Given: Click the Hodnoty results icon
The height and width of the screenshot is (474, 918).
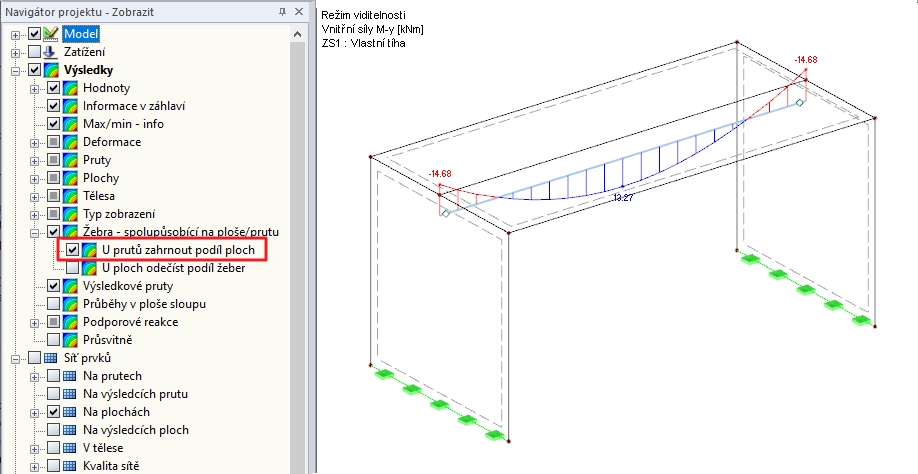Looking at the screenshot, I should click(x=70, y=88).
